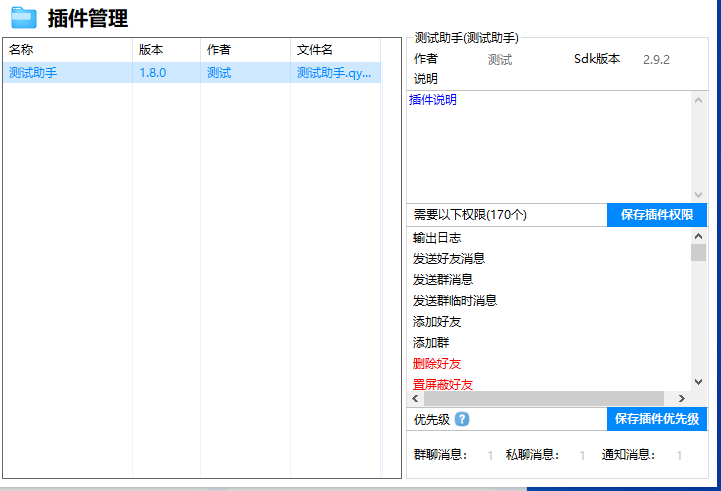Select the red 置屏蔽好友 permission
721x491 pixels.
click(x=443, y=384)
